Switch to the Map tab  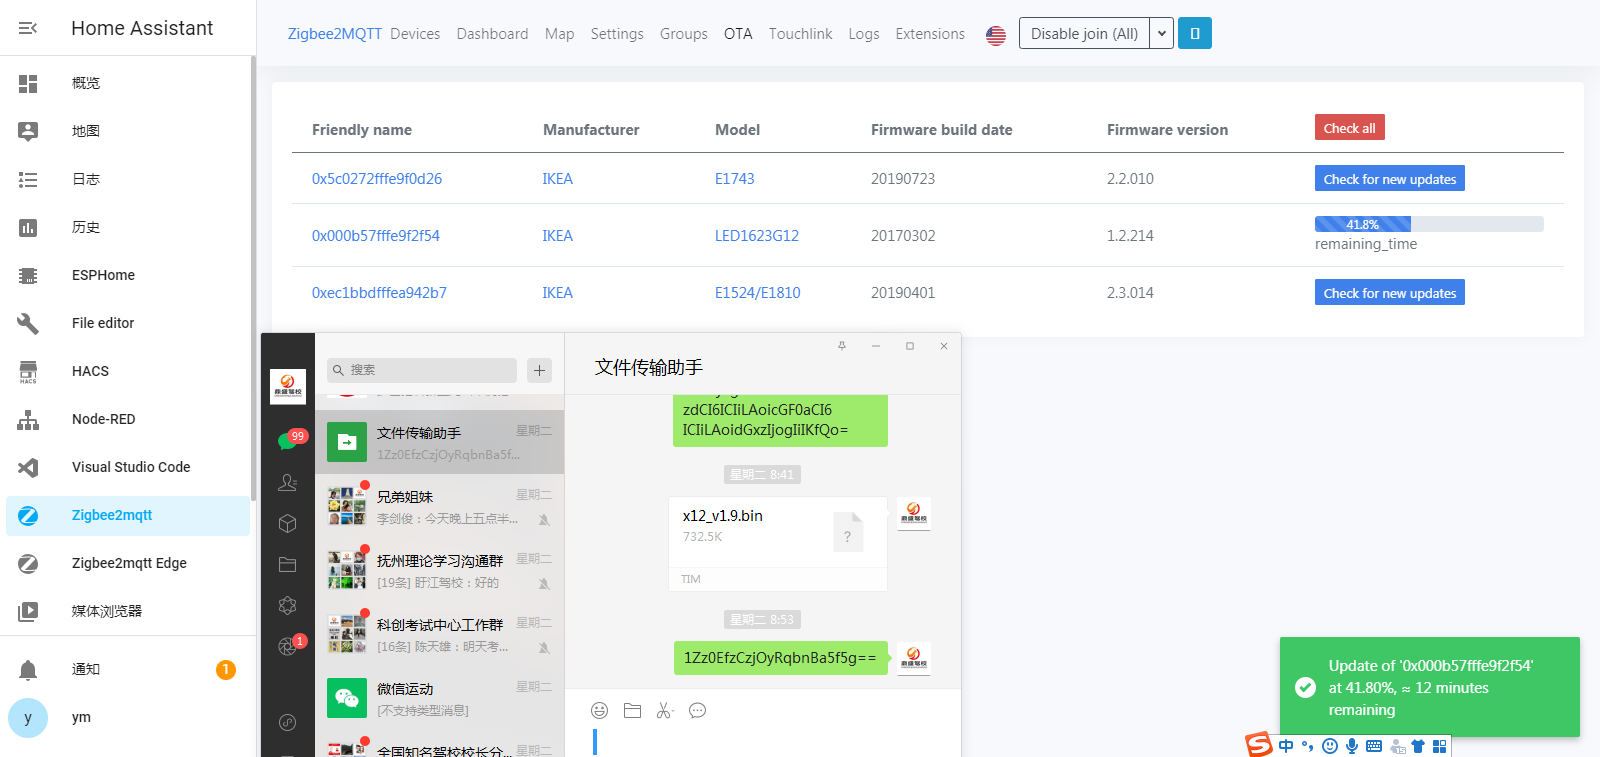coord(559,34)
